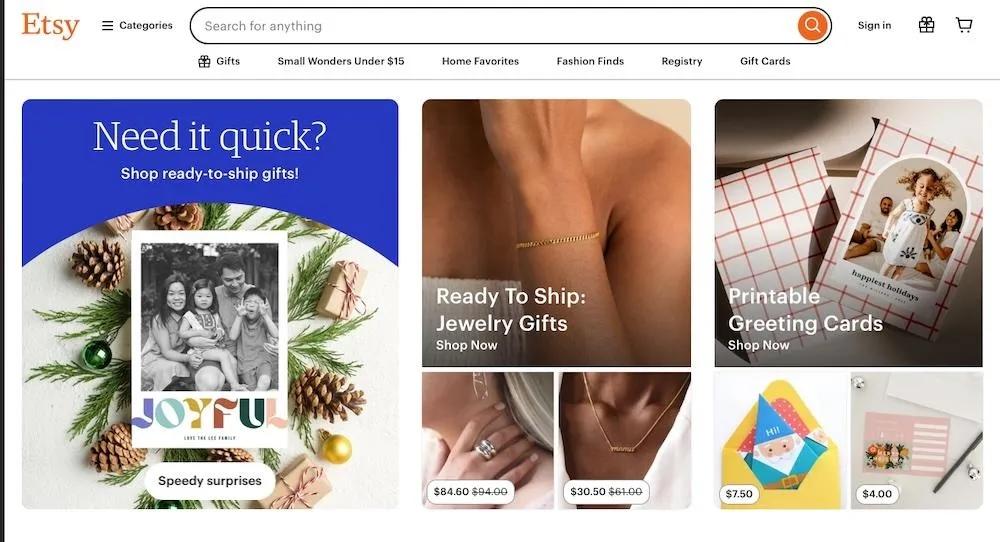The height and width of the screenshot is (542, 1000).
Task: Click the gift box icon near Sign in
Action: pyautogui.click(x=927, y=26)
